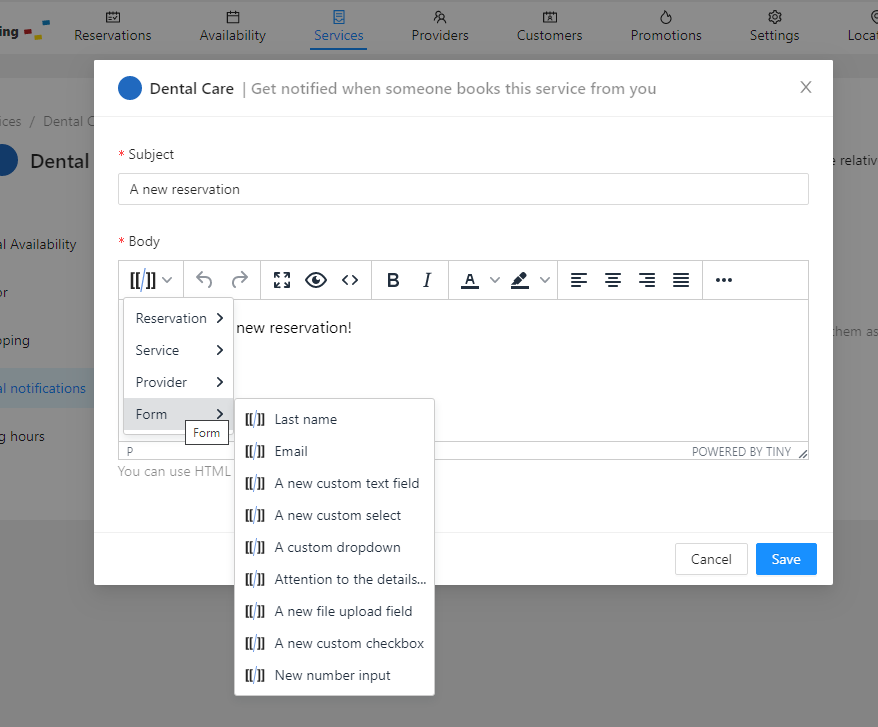
Task: Select the preview eye icon
Action: coord(315,280)
